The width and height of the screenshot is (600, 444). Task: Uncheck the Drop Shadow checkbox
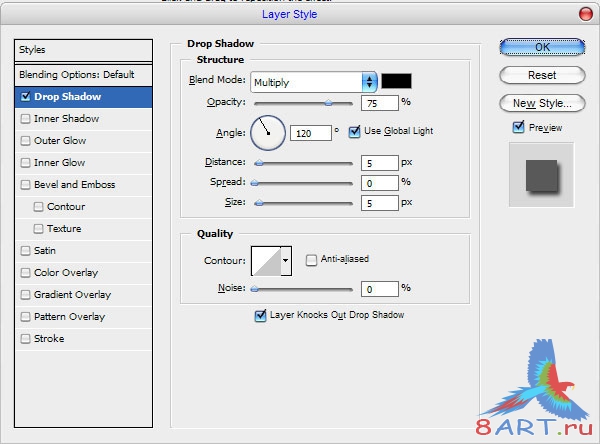tap(26, 96)
